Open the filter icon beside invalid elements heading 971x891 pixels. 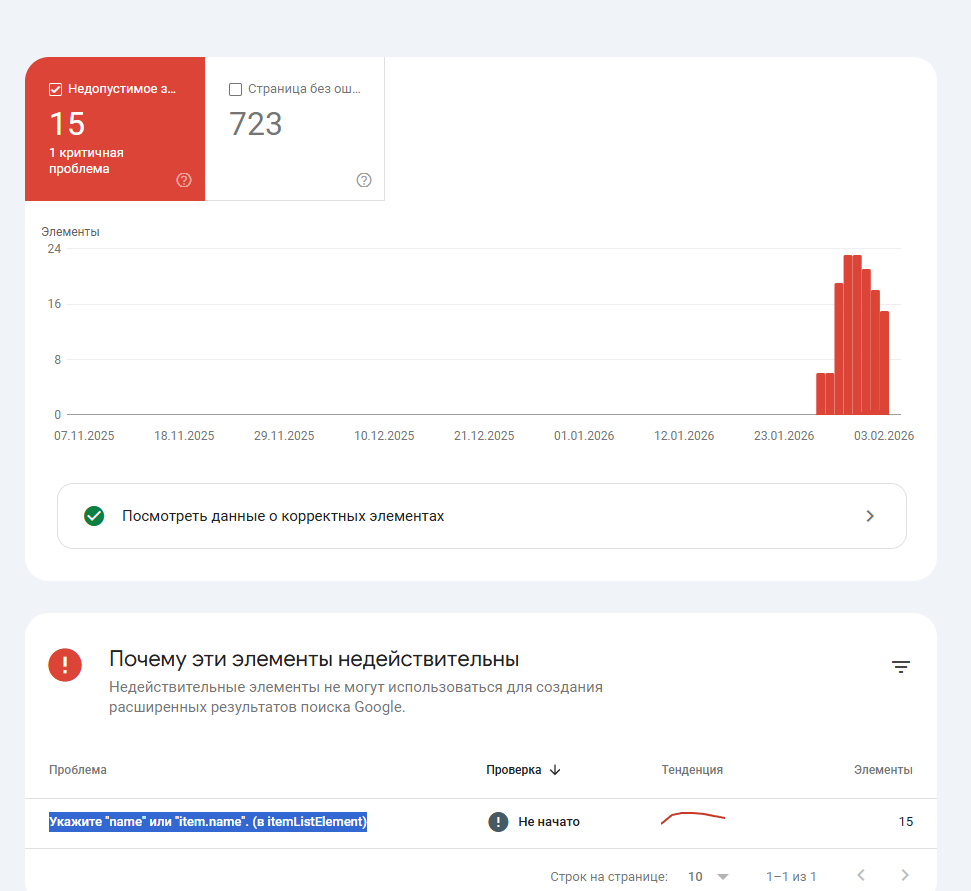point(900,667)
